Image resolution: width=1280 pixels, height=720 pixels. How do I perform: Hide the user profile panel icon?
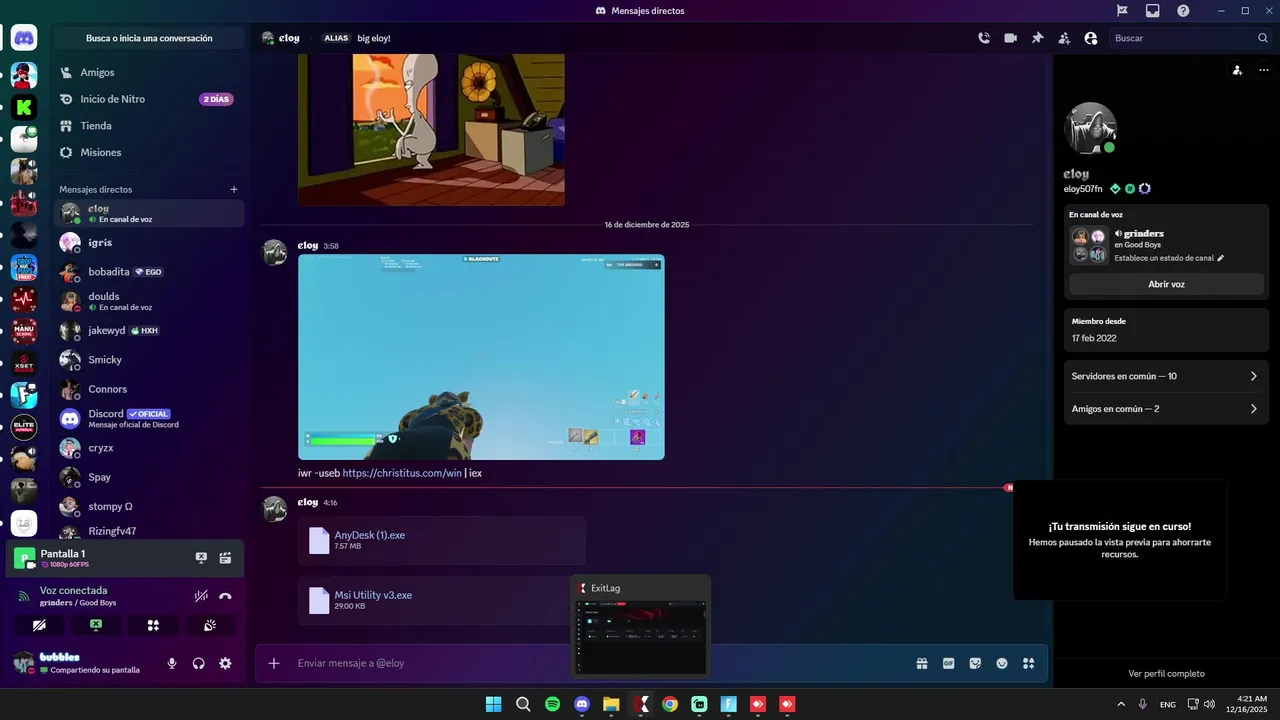coord(1091,38)
